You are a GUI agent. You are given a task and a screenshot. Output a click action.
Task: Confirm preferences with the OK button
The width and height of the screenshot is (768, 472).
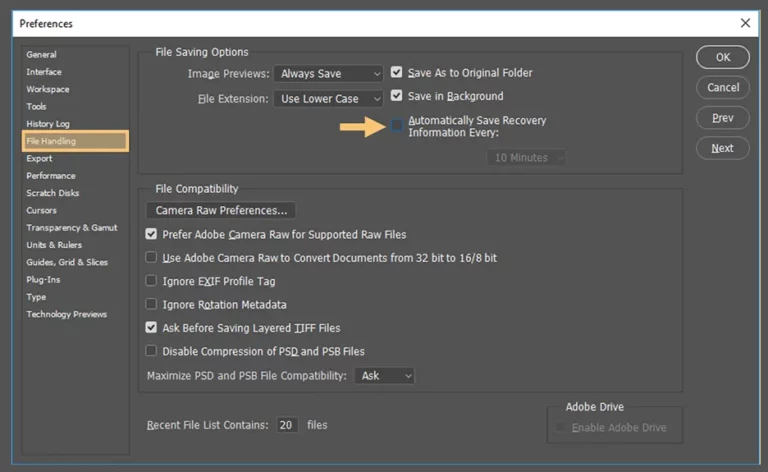pos(722,57)
